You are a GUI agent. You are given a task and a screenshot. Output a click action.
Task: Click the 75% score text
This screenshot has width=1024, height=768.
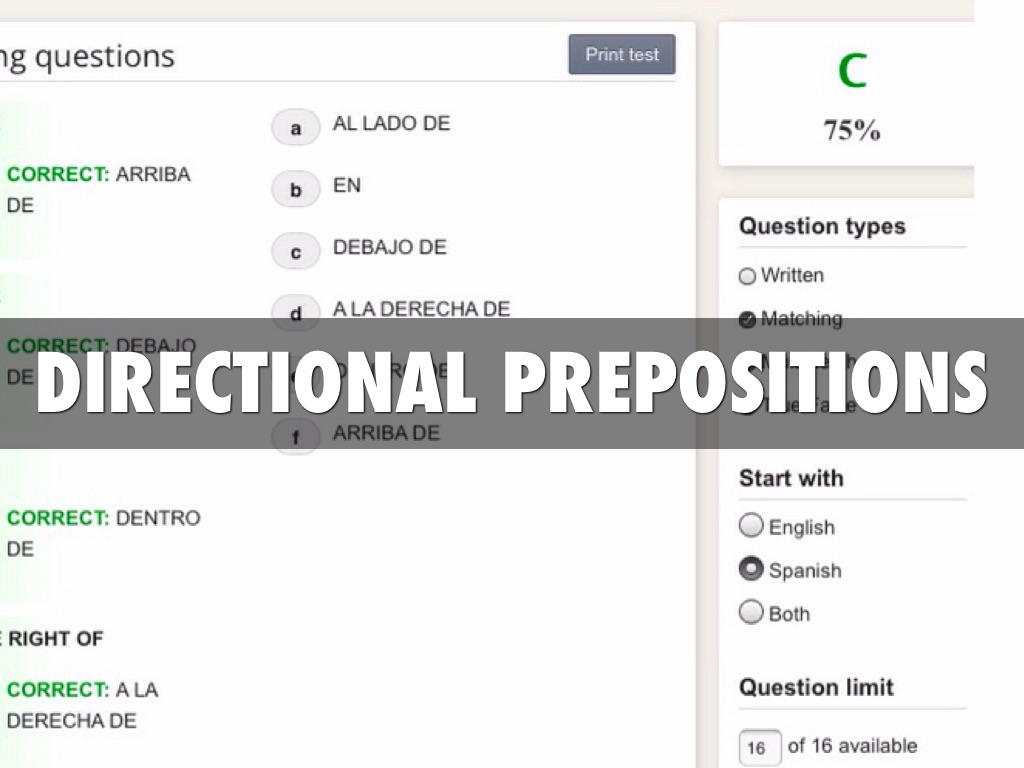click(852, 130)
